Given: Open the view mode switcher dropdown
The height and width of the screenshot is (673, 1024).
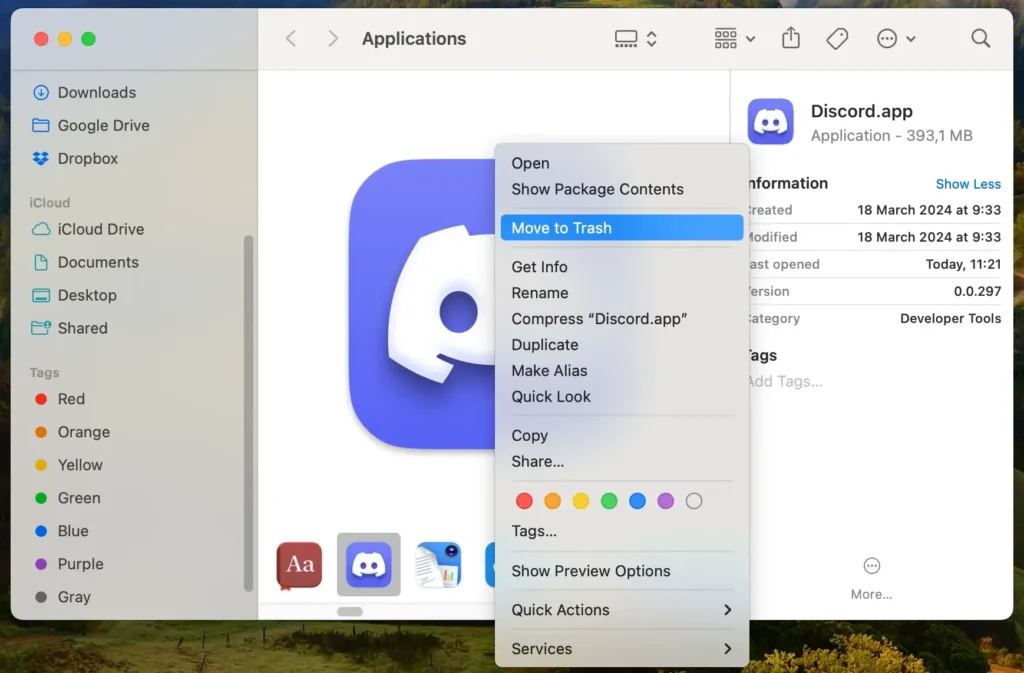Looking at the screenshot, I should [x=635, y=39].
